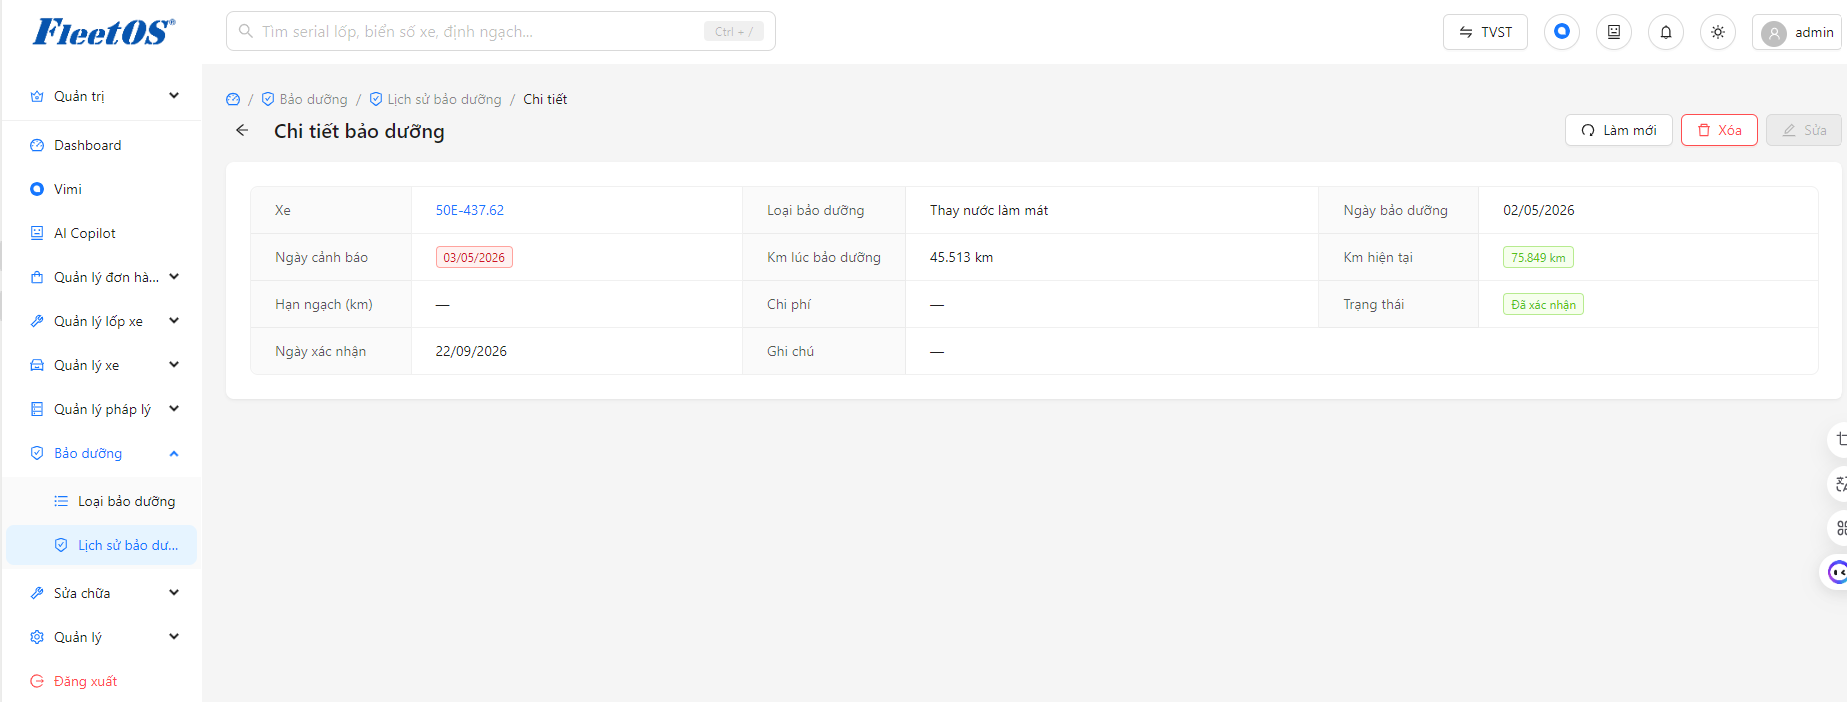
Task: Select Lịch sử bảo dưỡng submenu item
Action: 101,545
